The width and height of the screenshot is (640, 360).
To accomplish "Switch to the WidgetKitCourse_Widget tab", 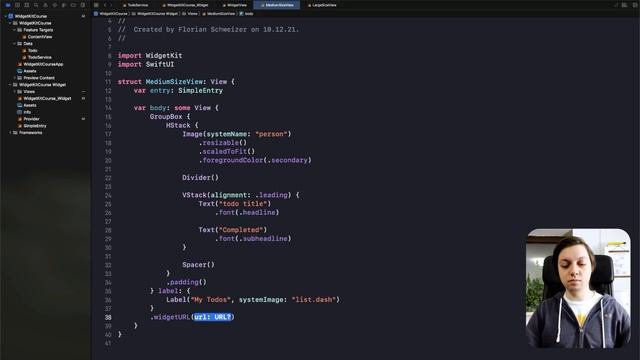I will point(185,5).
